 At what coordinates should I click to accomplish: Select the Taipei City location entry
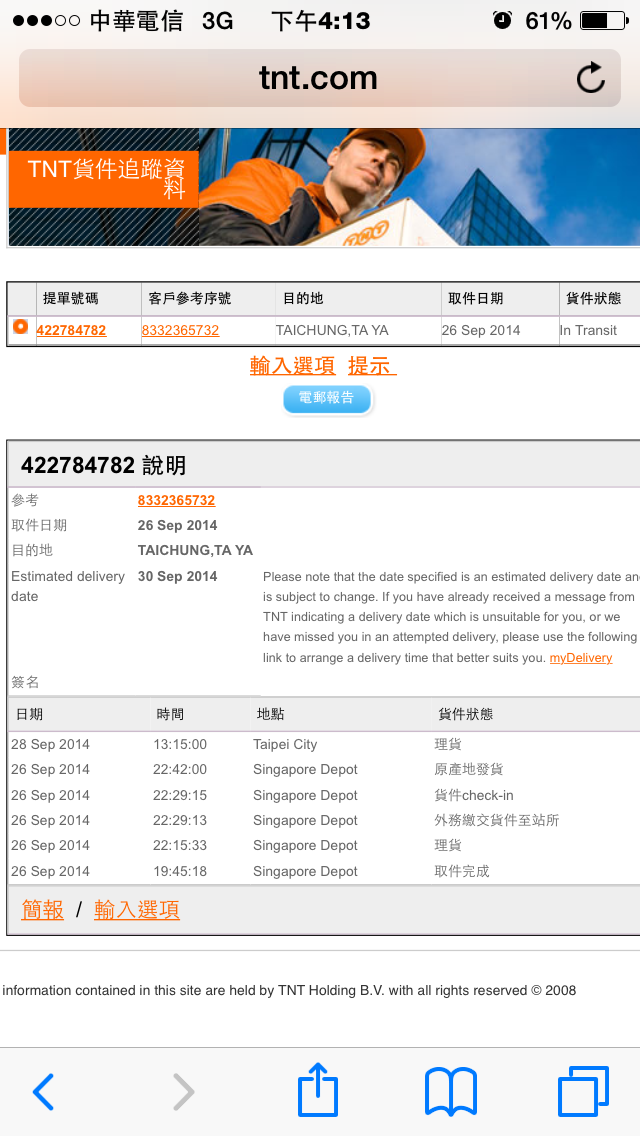[x=285, y=745]
